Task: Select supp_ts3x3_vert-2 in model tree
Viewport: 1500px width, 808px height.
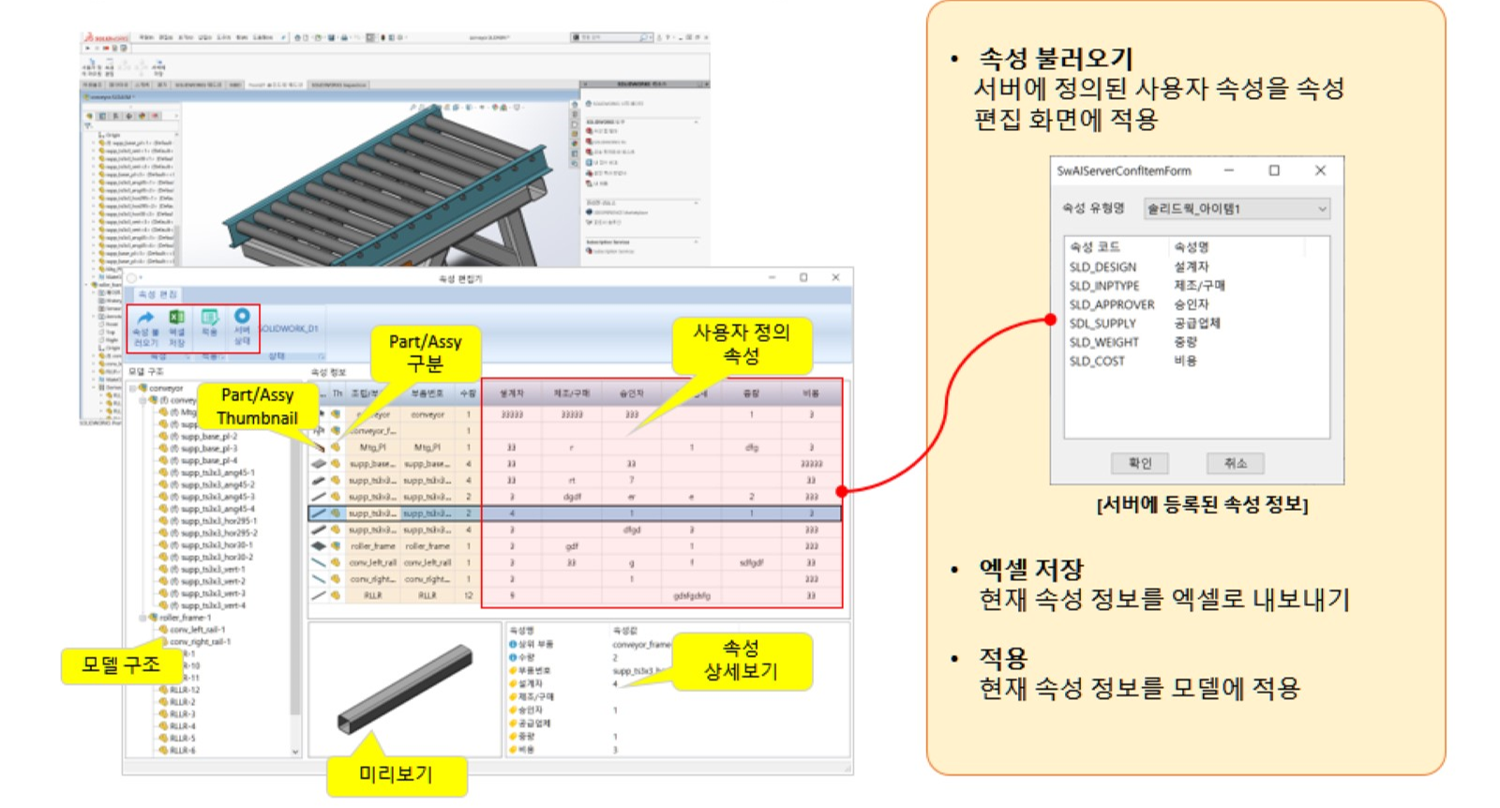Action: pos(202,581)
